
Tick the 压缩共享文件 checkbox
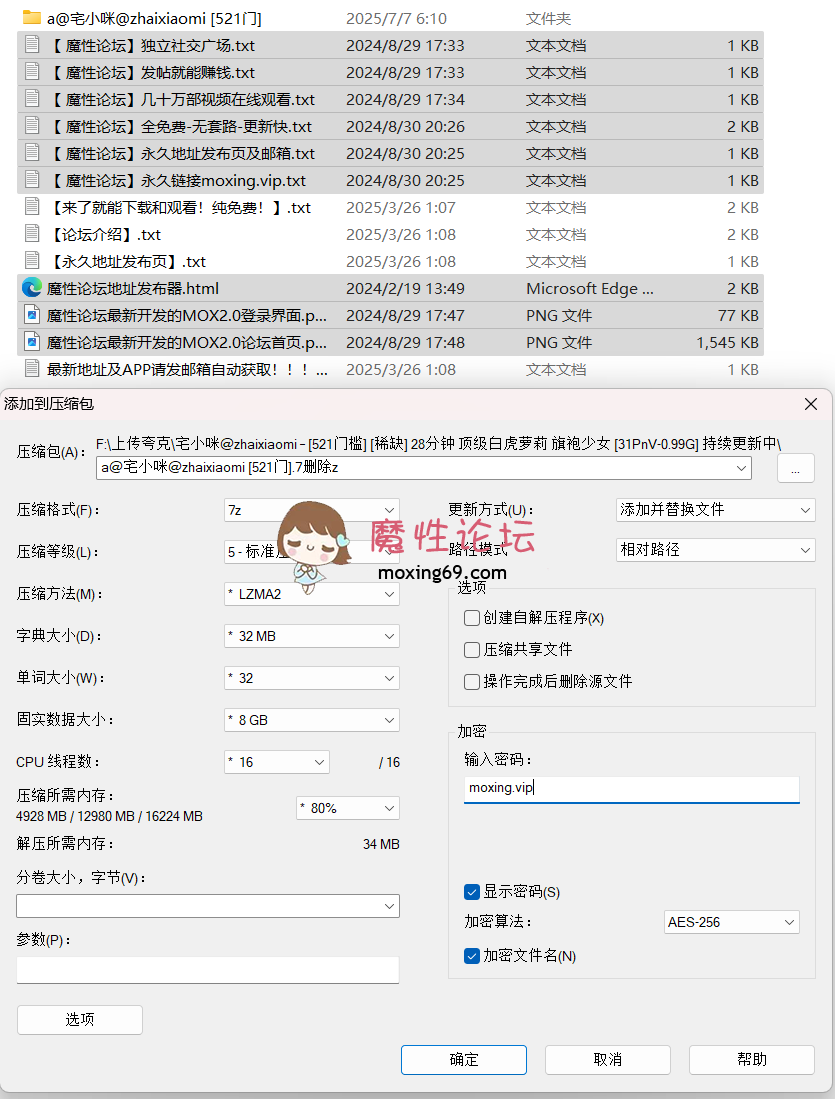[x=472, y=650]
